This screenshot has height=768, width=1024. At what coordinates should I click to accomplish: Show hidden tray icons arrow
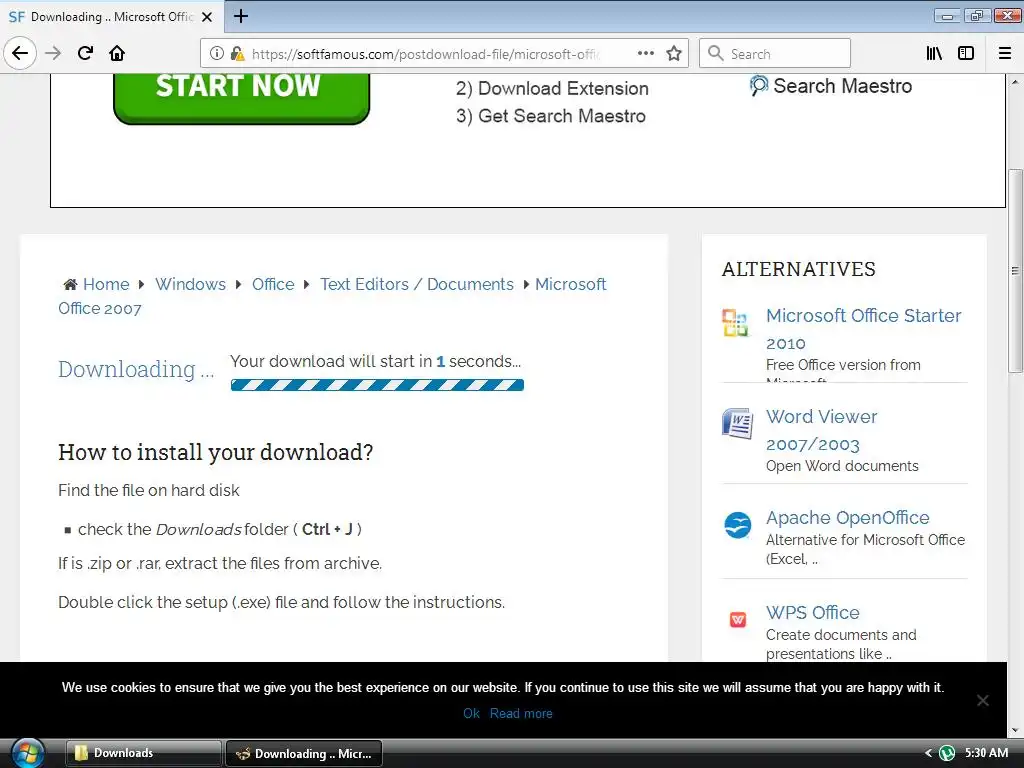tap(928, 753)
